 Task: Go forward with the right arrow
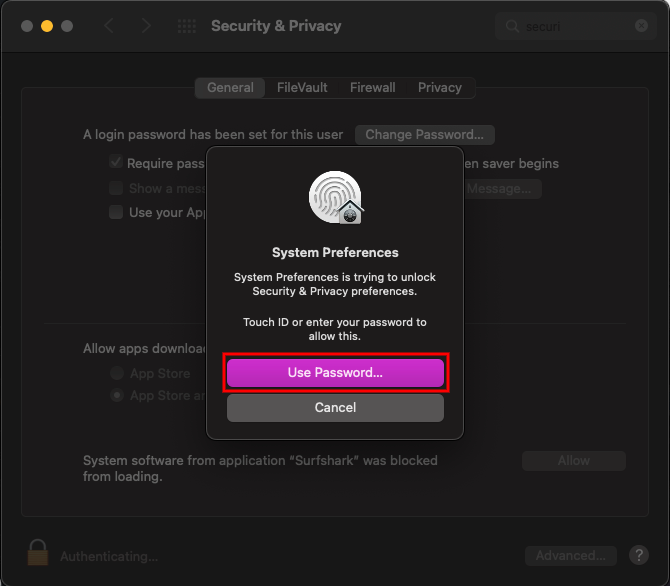[x=146, y=26]
